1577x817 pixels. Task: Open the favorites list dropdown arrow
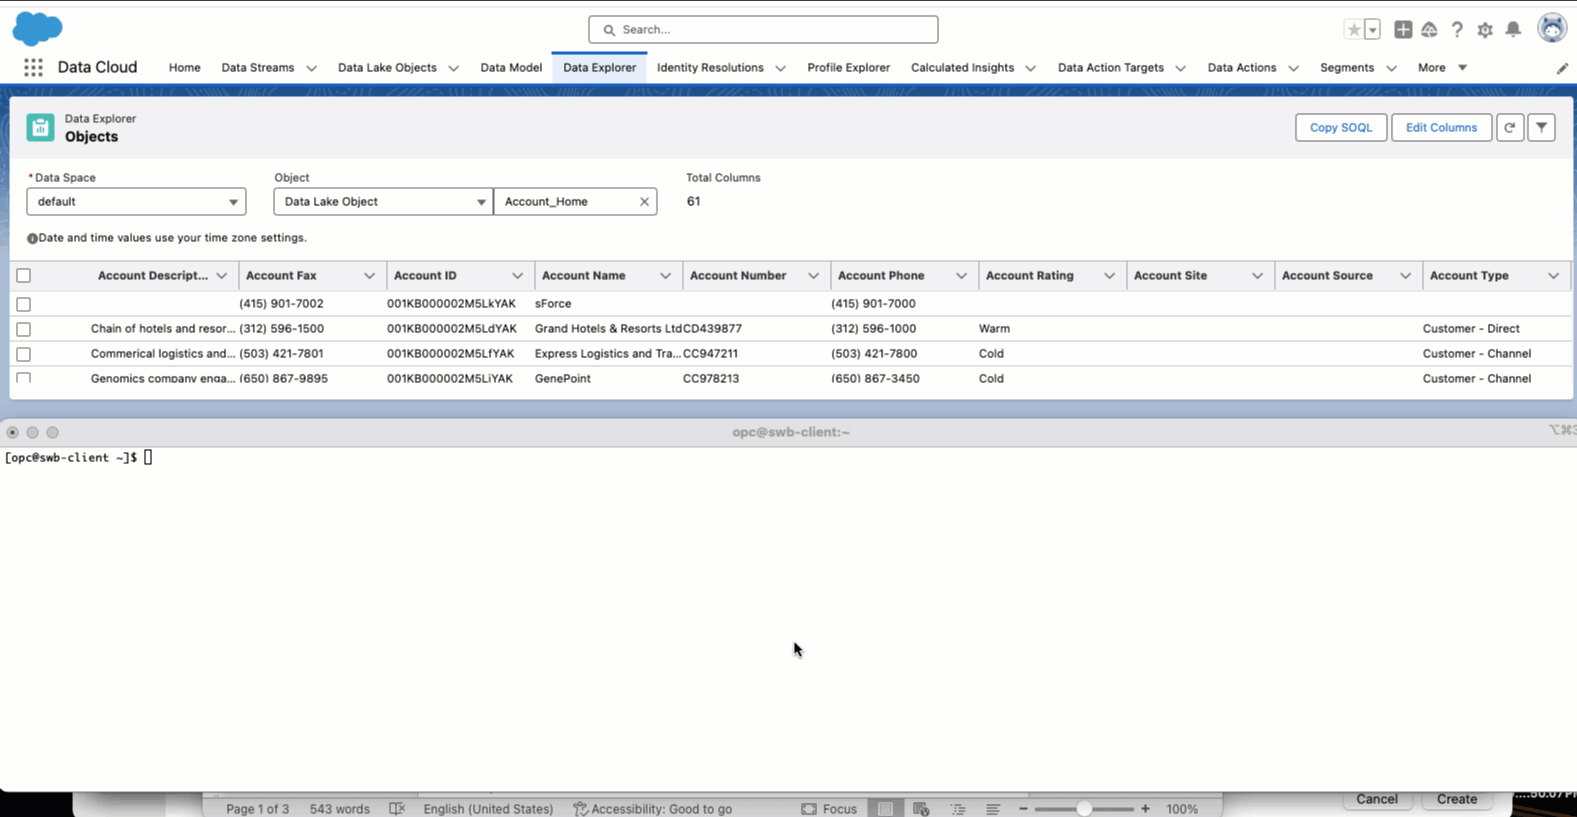pos(1373,30)
